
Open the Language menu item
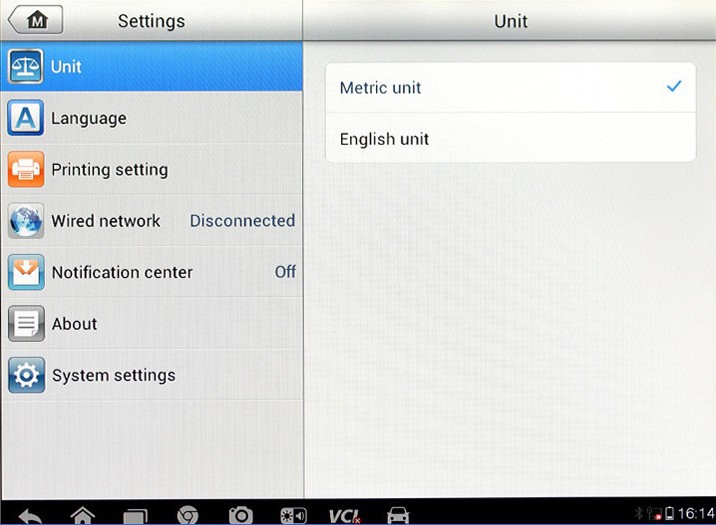point(89,118)
